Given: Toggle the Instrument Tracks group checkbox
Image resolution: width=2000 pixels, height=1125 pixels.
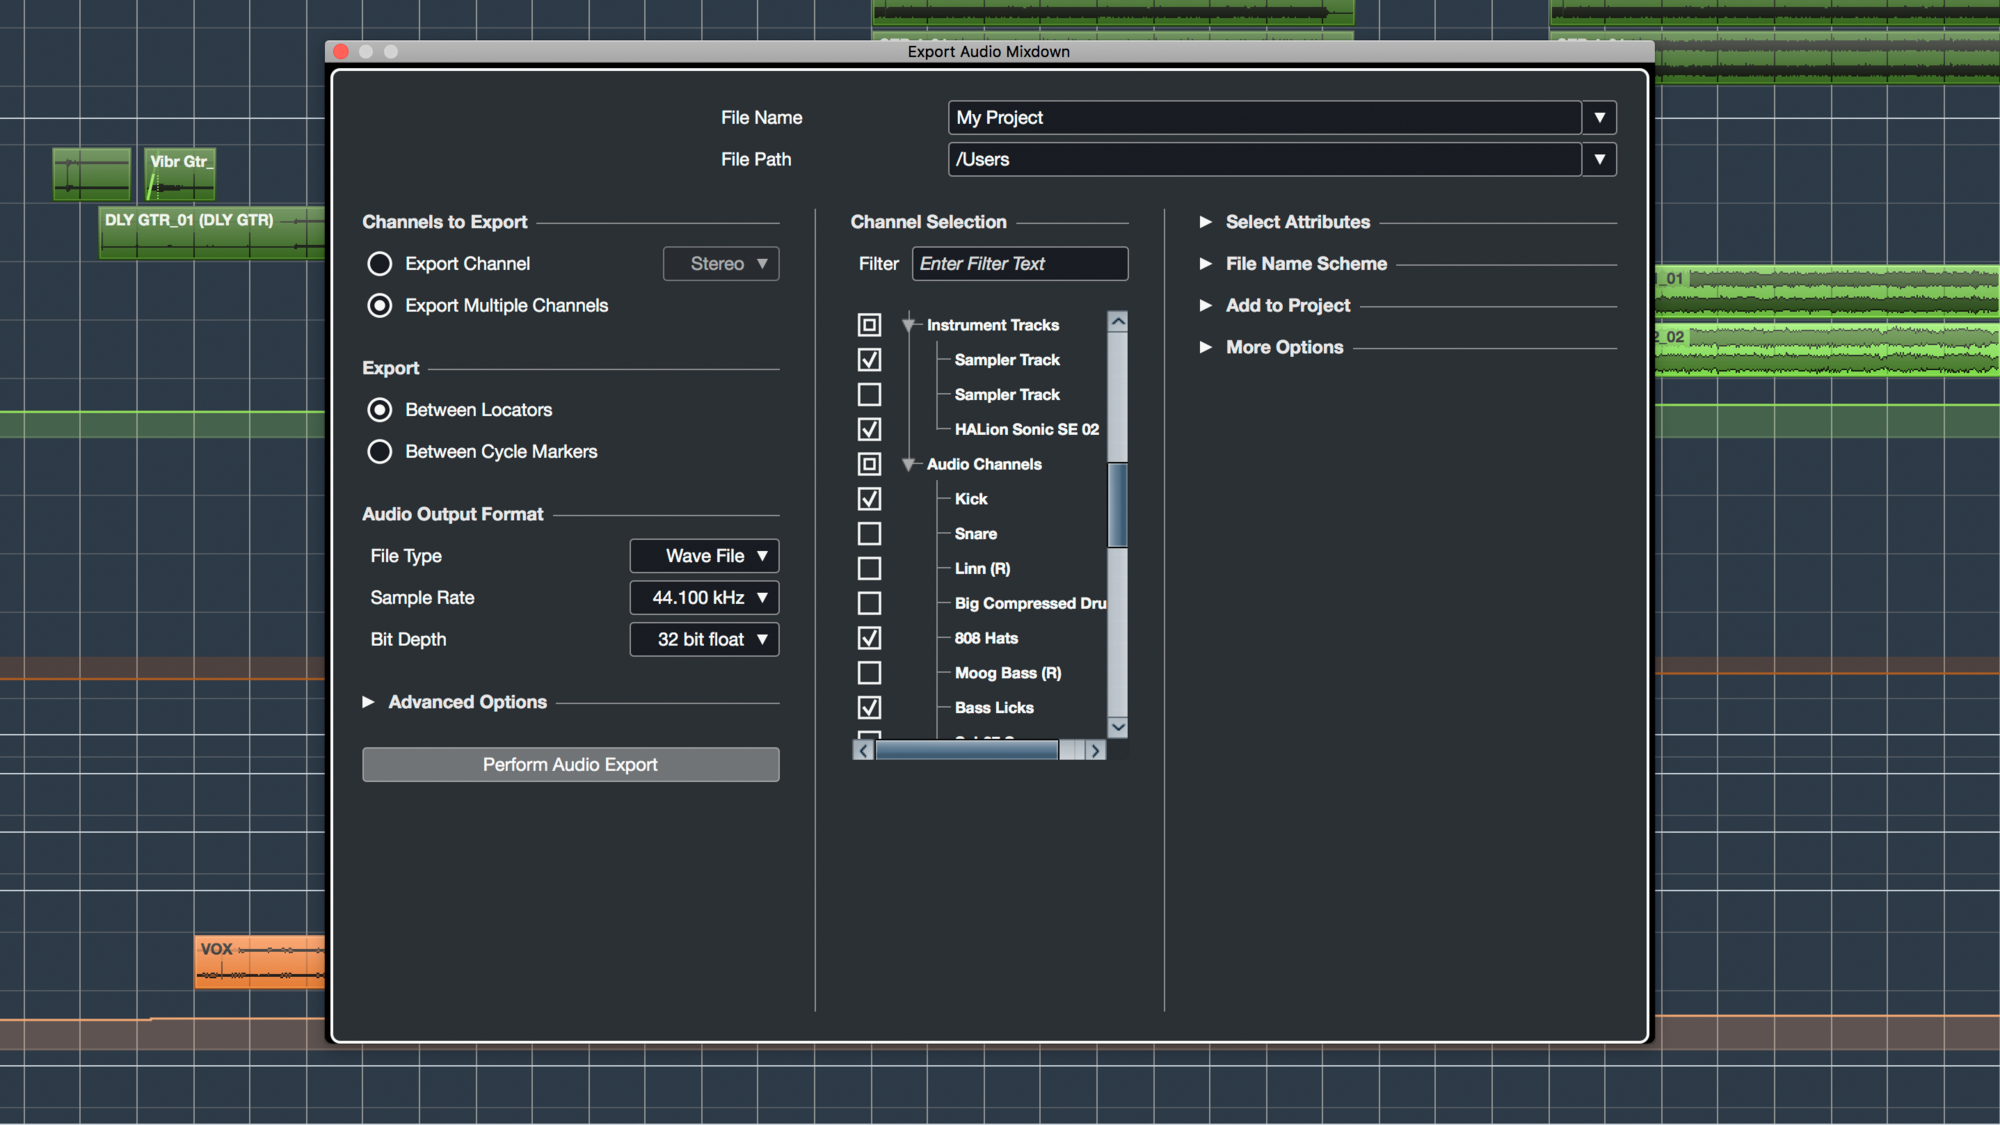Looking at the screenshot, I should [869, 325].
